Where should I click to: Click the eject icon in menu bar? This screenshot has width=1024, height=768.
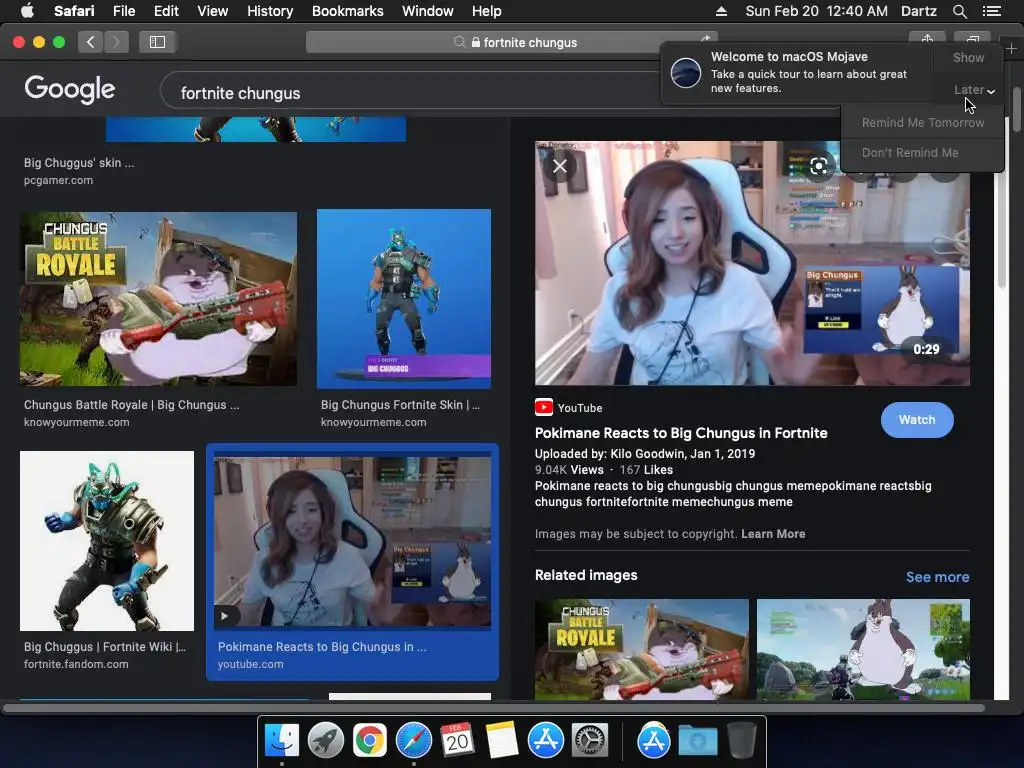click(721, 11)
